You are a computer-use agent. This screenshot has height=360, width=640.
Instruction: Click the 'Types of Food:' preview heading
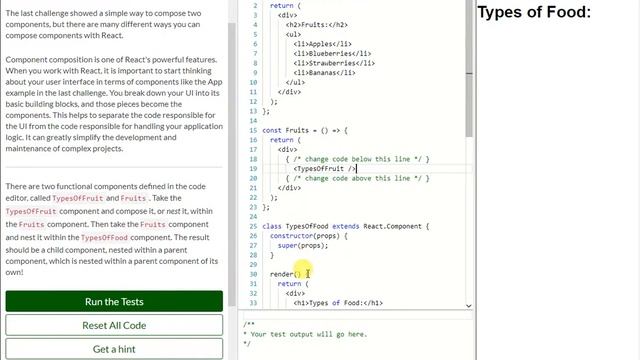pyautogui.click(x=534, y=12)
